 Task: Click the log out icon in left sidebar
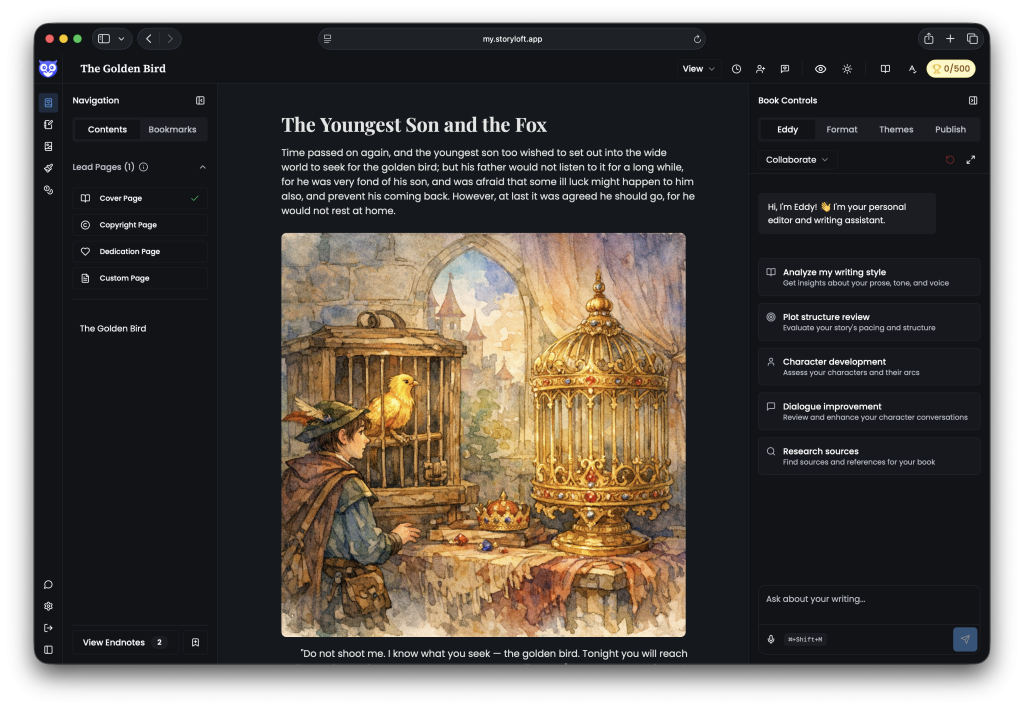(48, 628)
